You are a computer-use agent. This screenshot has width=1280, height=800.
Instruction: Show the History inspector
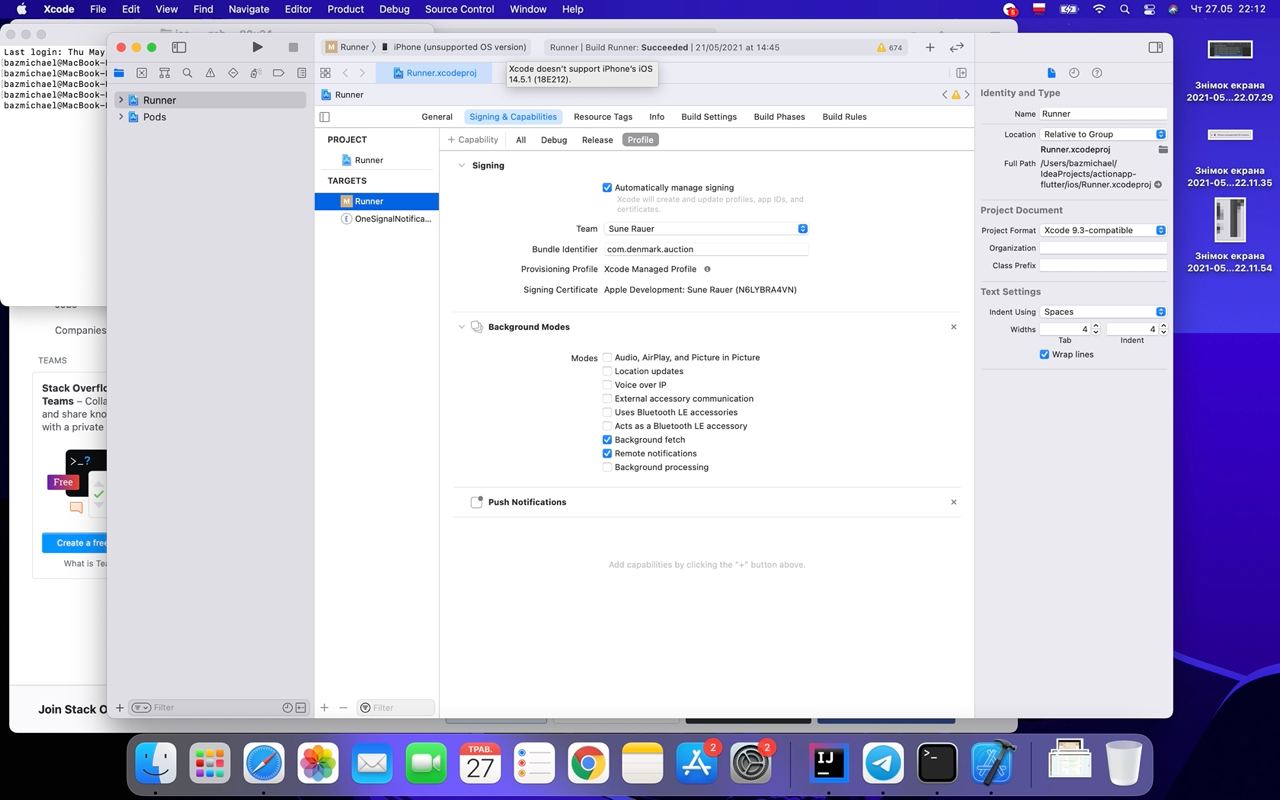tap(1074, 73)
